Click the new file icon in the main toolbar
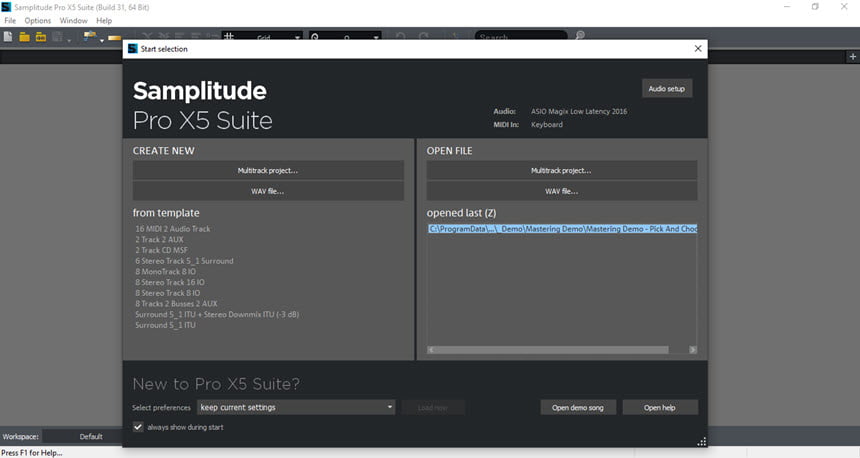This screenshot has height=458, width=860. (x=8, y=37)
